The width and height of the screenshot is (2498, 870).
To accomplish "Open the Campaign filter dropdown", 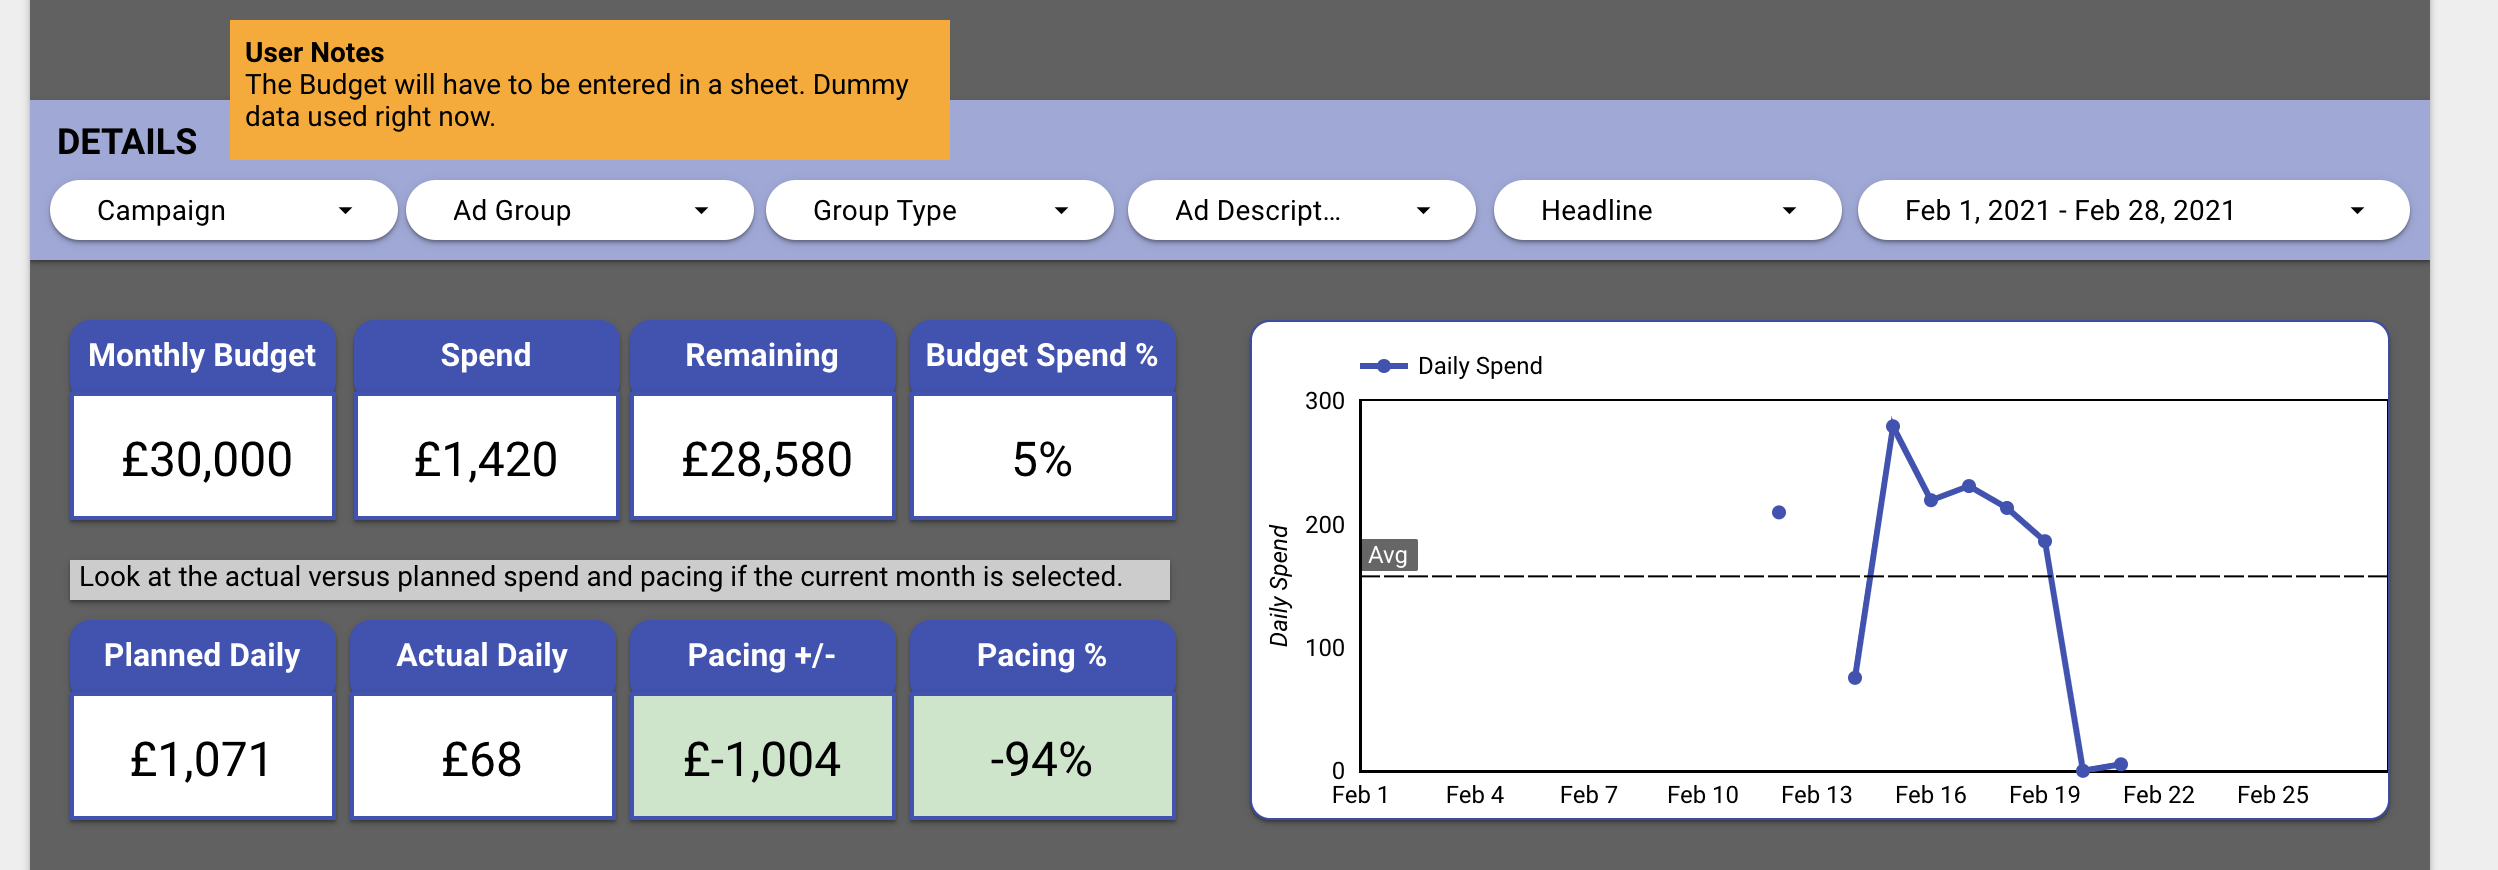I will coord(223,210).
